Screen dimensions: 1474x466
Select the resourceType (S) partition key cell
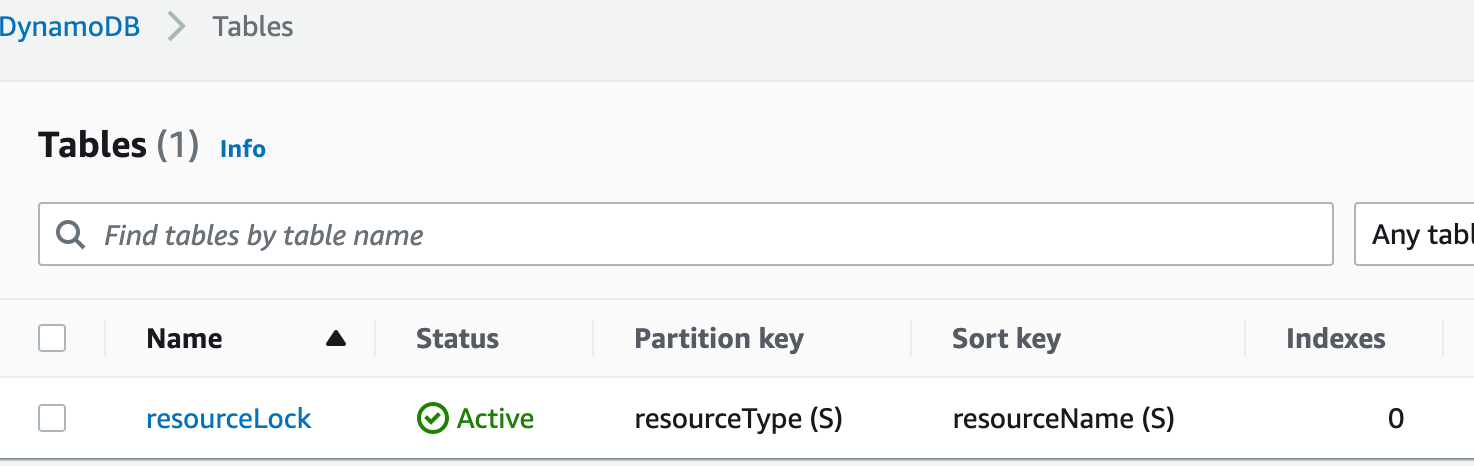pyautogui.click(x=738, y=418)
